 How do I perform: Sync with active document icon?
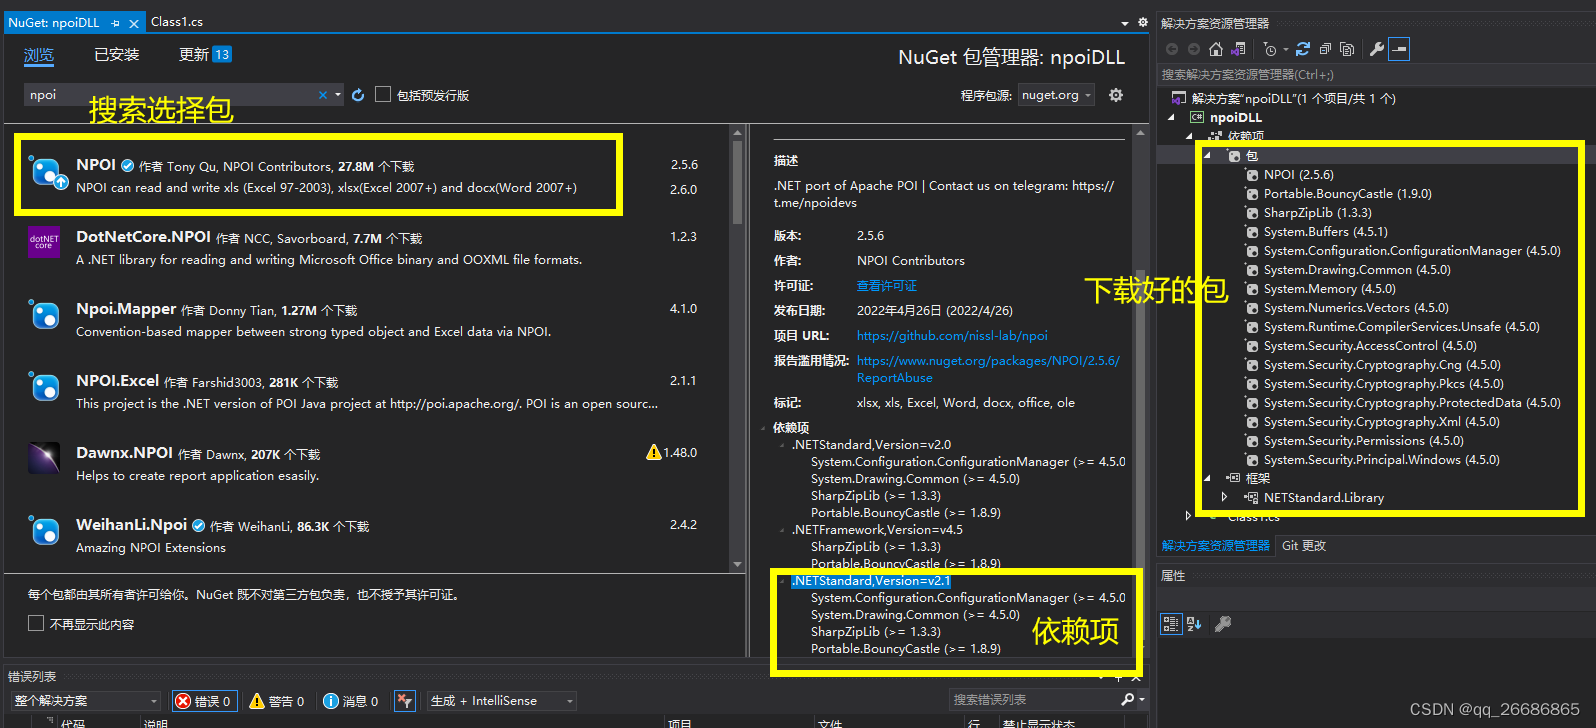1303,49
